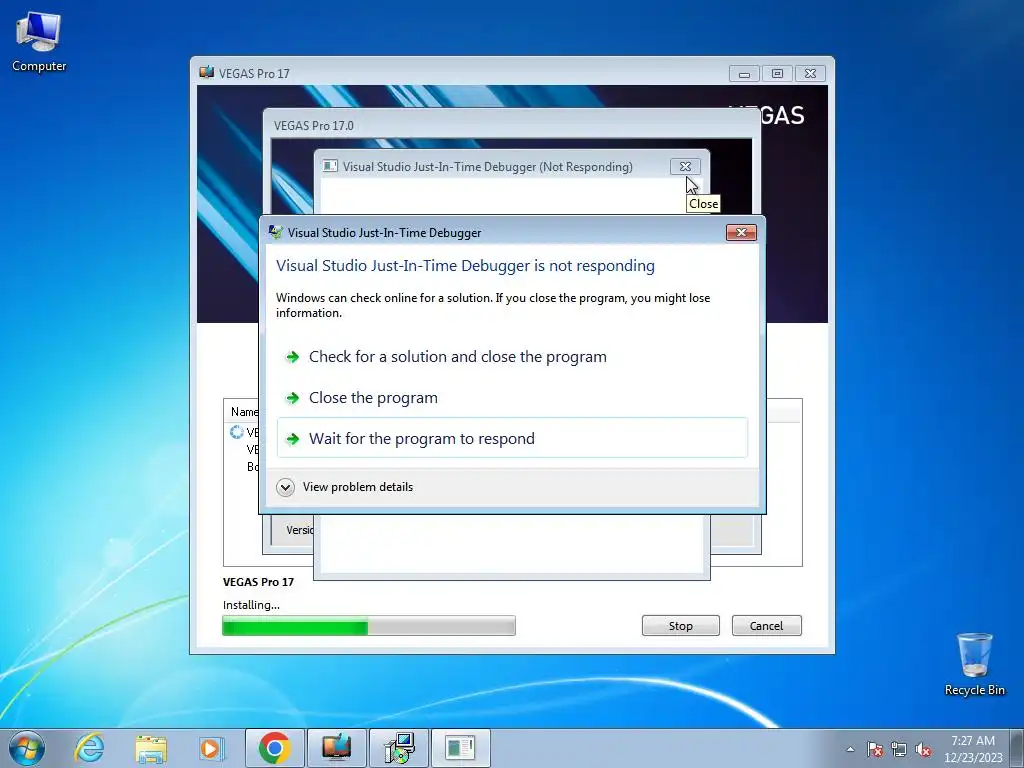Click the spinning busy icon in list
1024x768 pixels.
(236, 432)
